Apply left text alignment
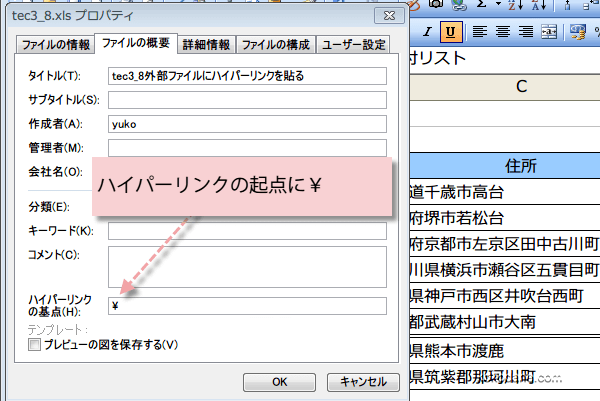 pos(480,32)
